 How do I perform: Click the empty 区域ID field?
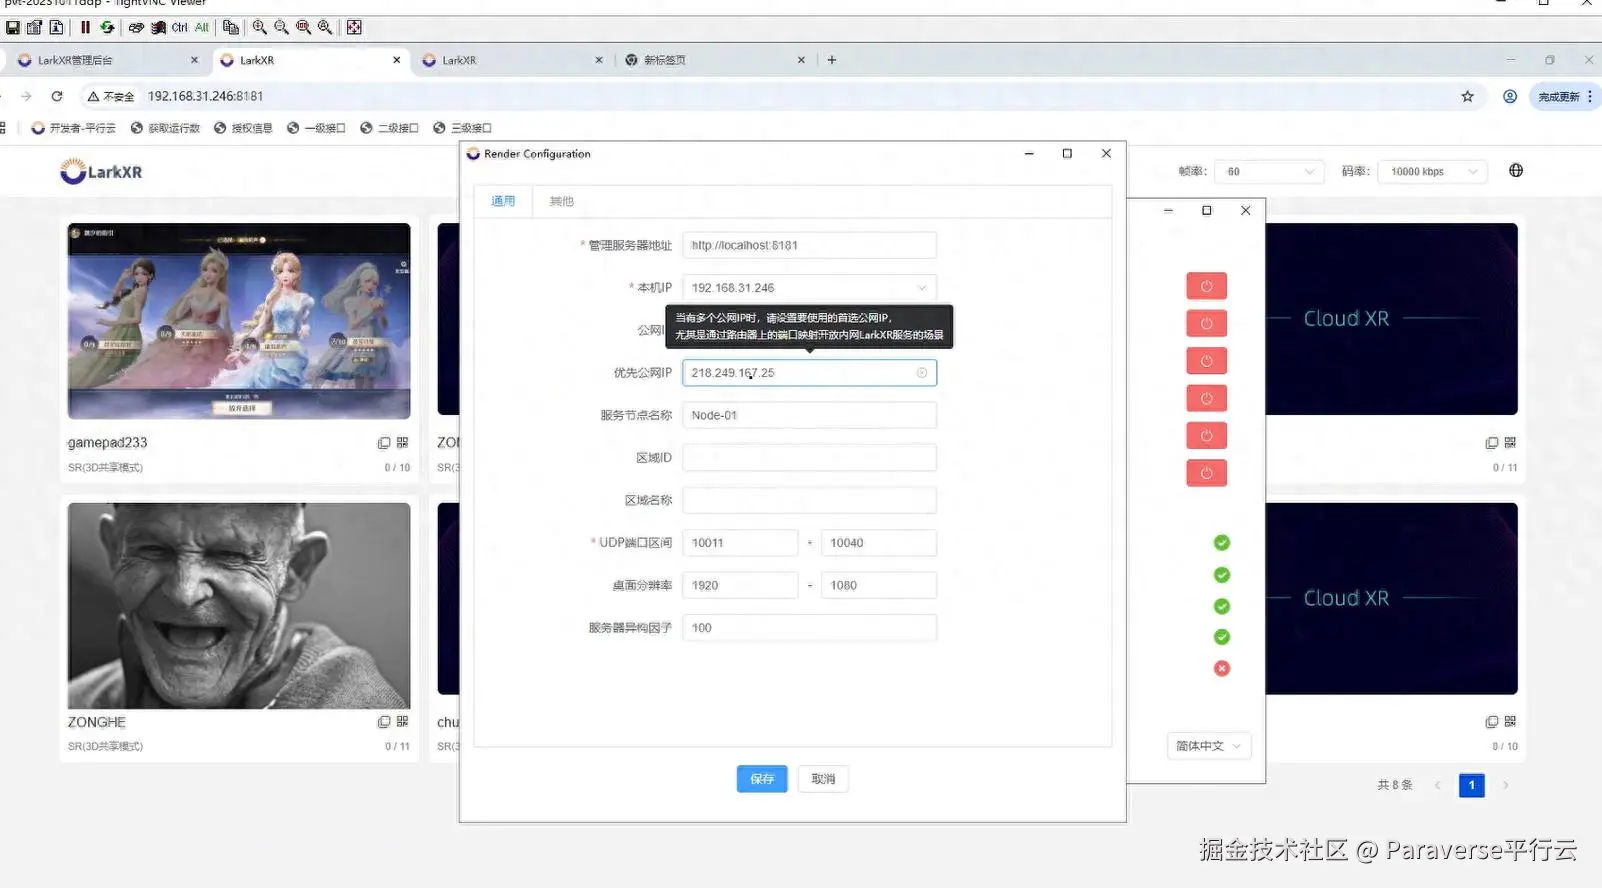[x=809, y=458]
